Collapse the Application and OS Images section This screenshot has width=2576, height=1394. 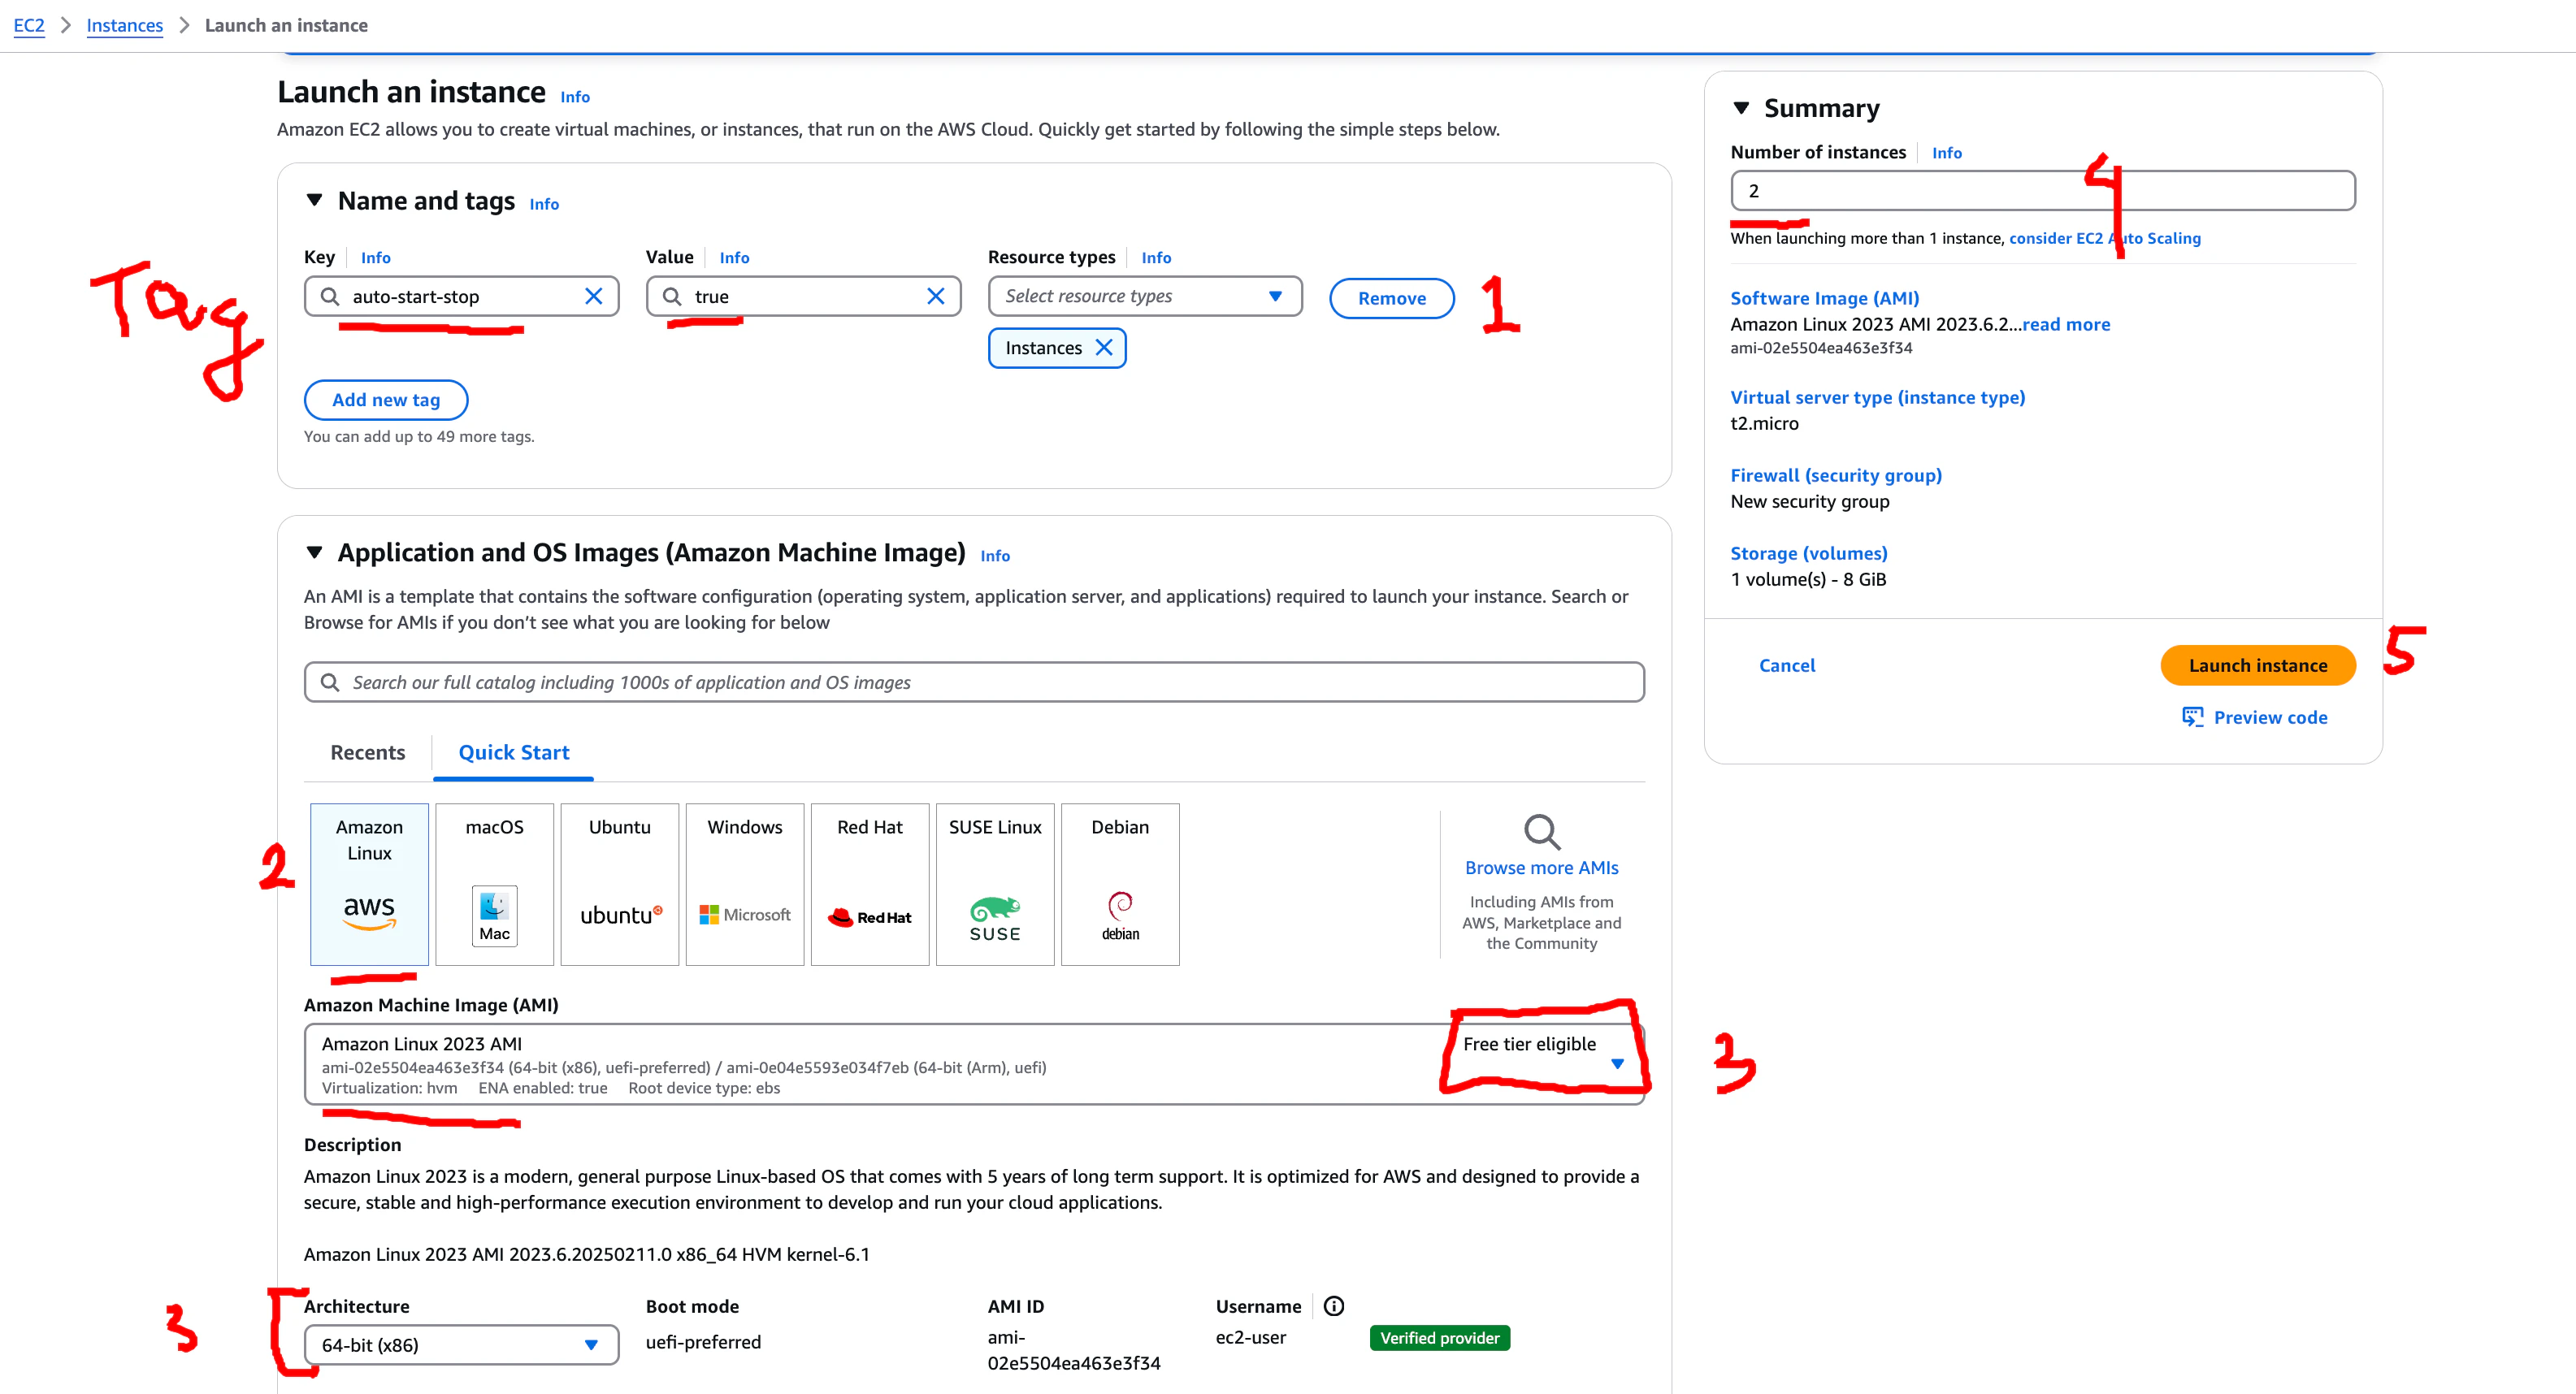pyautogui.click(x=315, y=552)
